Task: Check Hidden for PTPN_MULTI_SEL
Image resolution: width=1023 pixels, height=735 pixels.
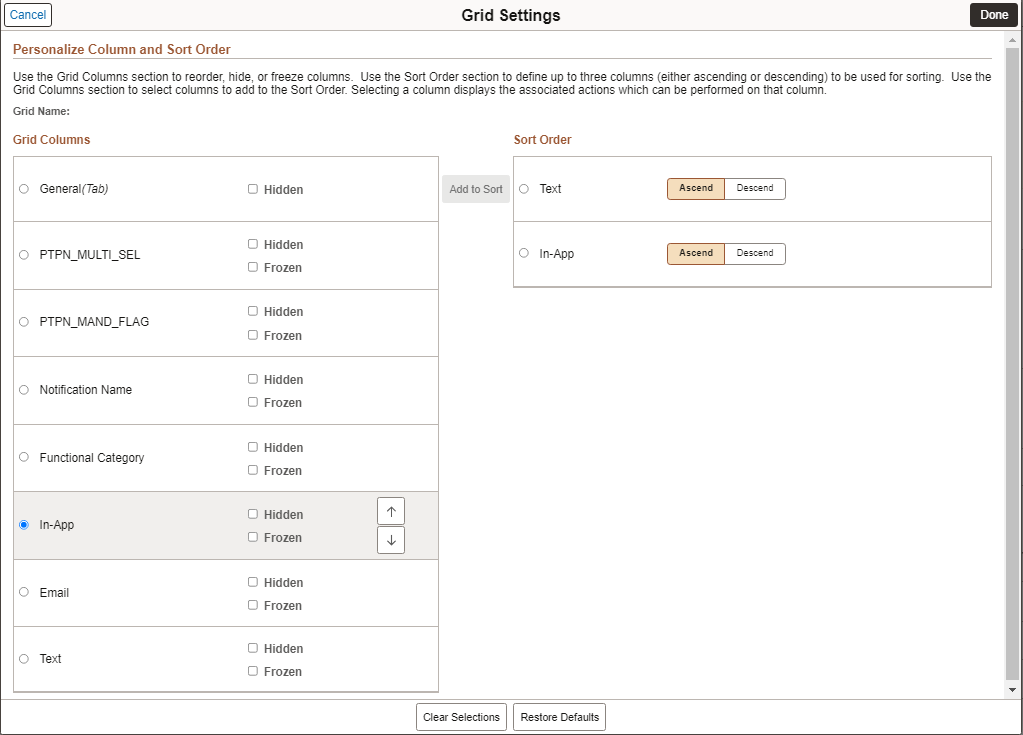Action: click(x=252, y=244)
